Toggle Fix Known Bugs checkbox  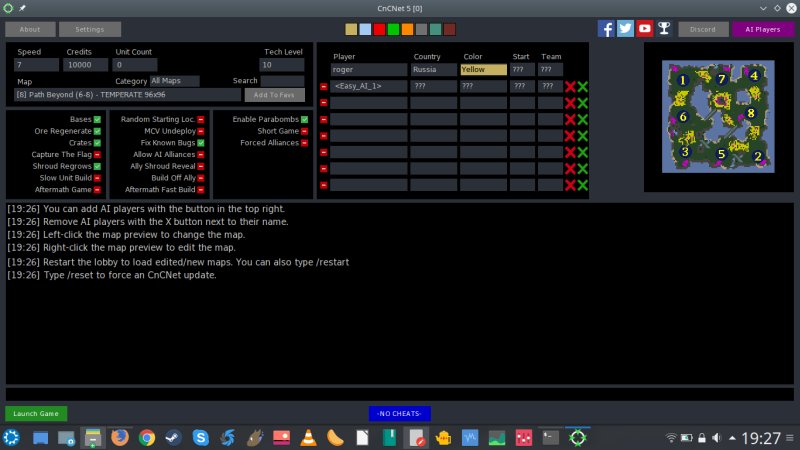coord(201,143)
